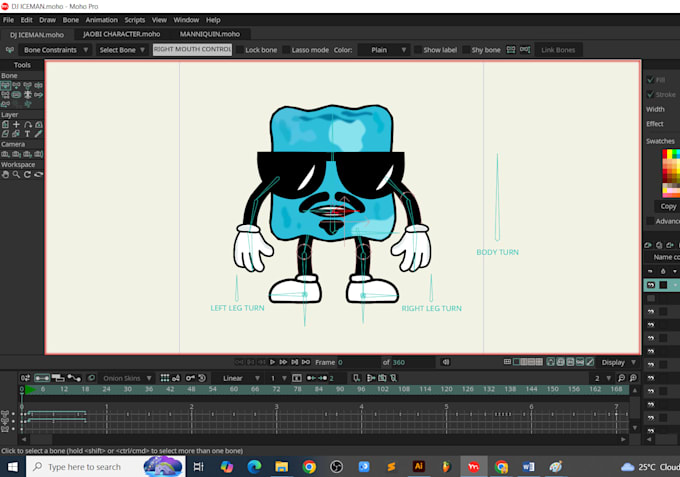Open Microsoft Edge from taskbar

coord(254,467)
